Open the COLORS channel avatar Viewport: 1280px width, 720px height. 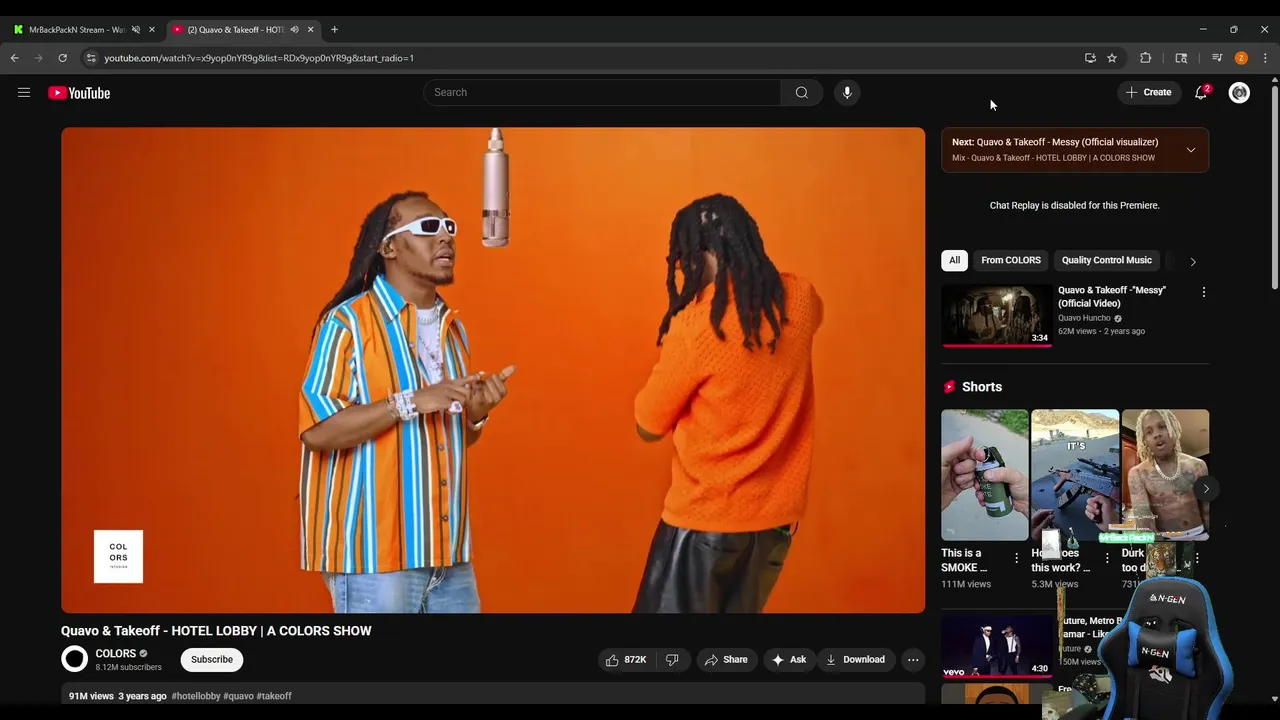[x=75, y=659]
